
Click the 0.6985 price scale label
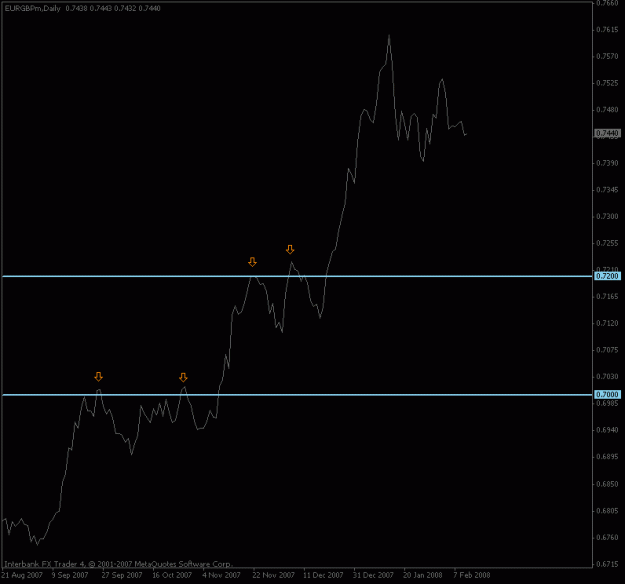(607, 403)
